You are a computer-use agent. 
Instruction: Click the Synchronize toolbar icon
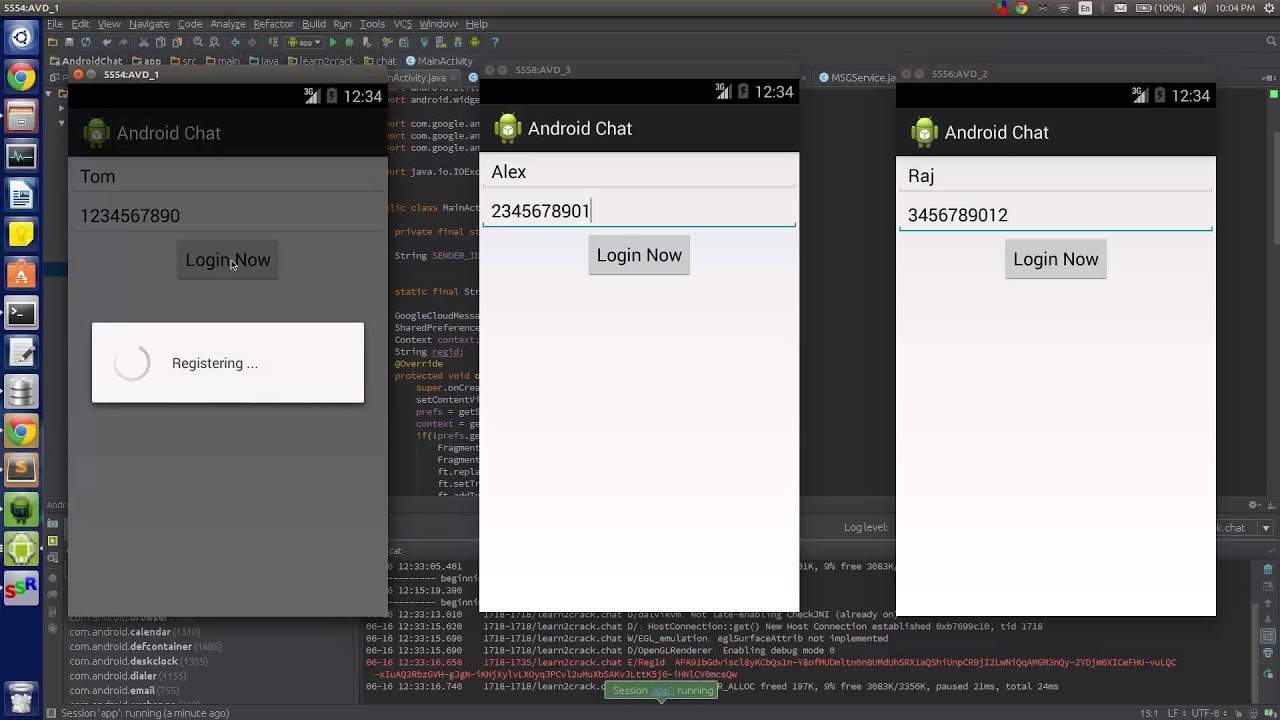pyautogui.click(x=86, y=42)
